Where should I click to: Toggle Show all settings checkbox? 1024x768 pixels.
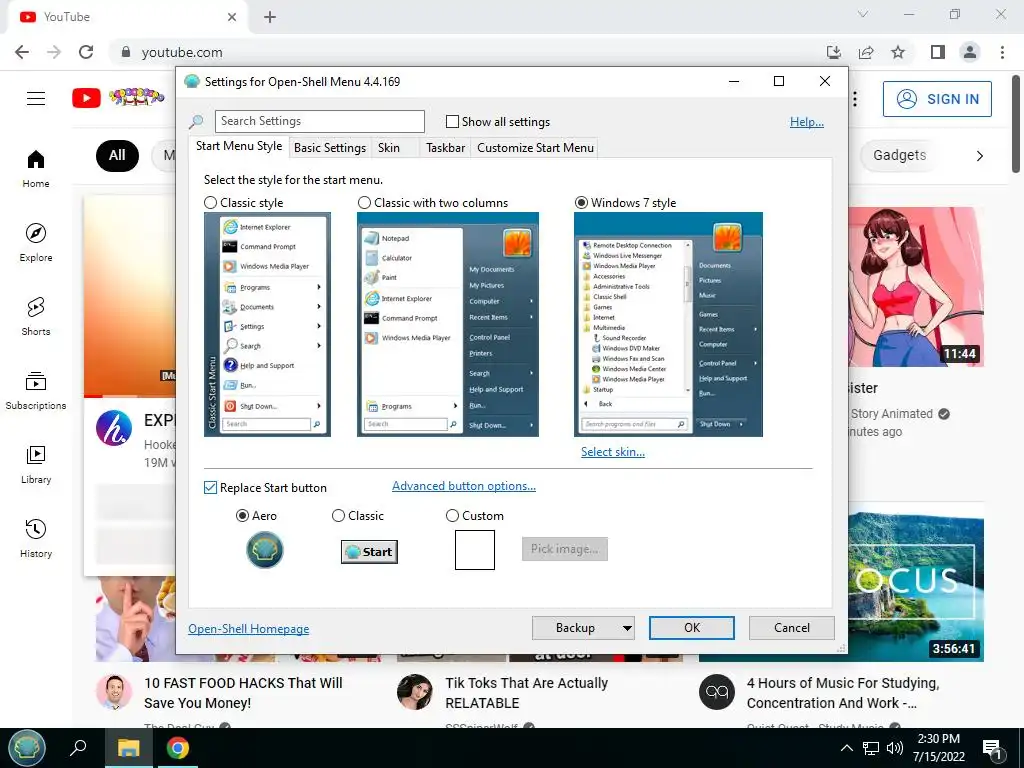click(x=452, y=121)
